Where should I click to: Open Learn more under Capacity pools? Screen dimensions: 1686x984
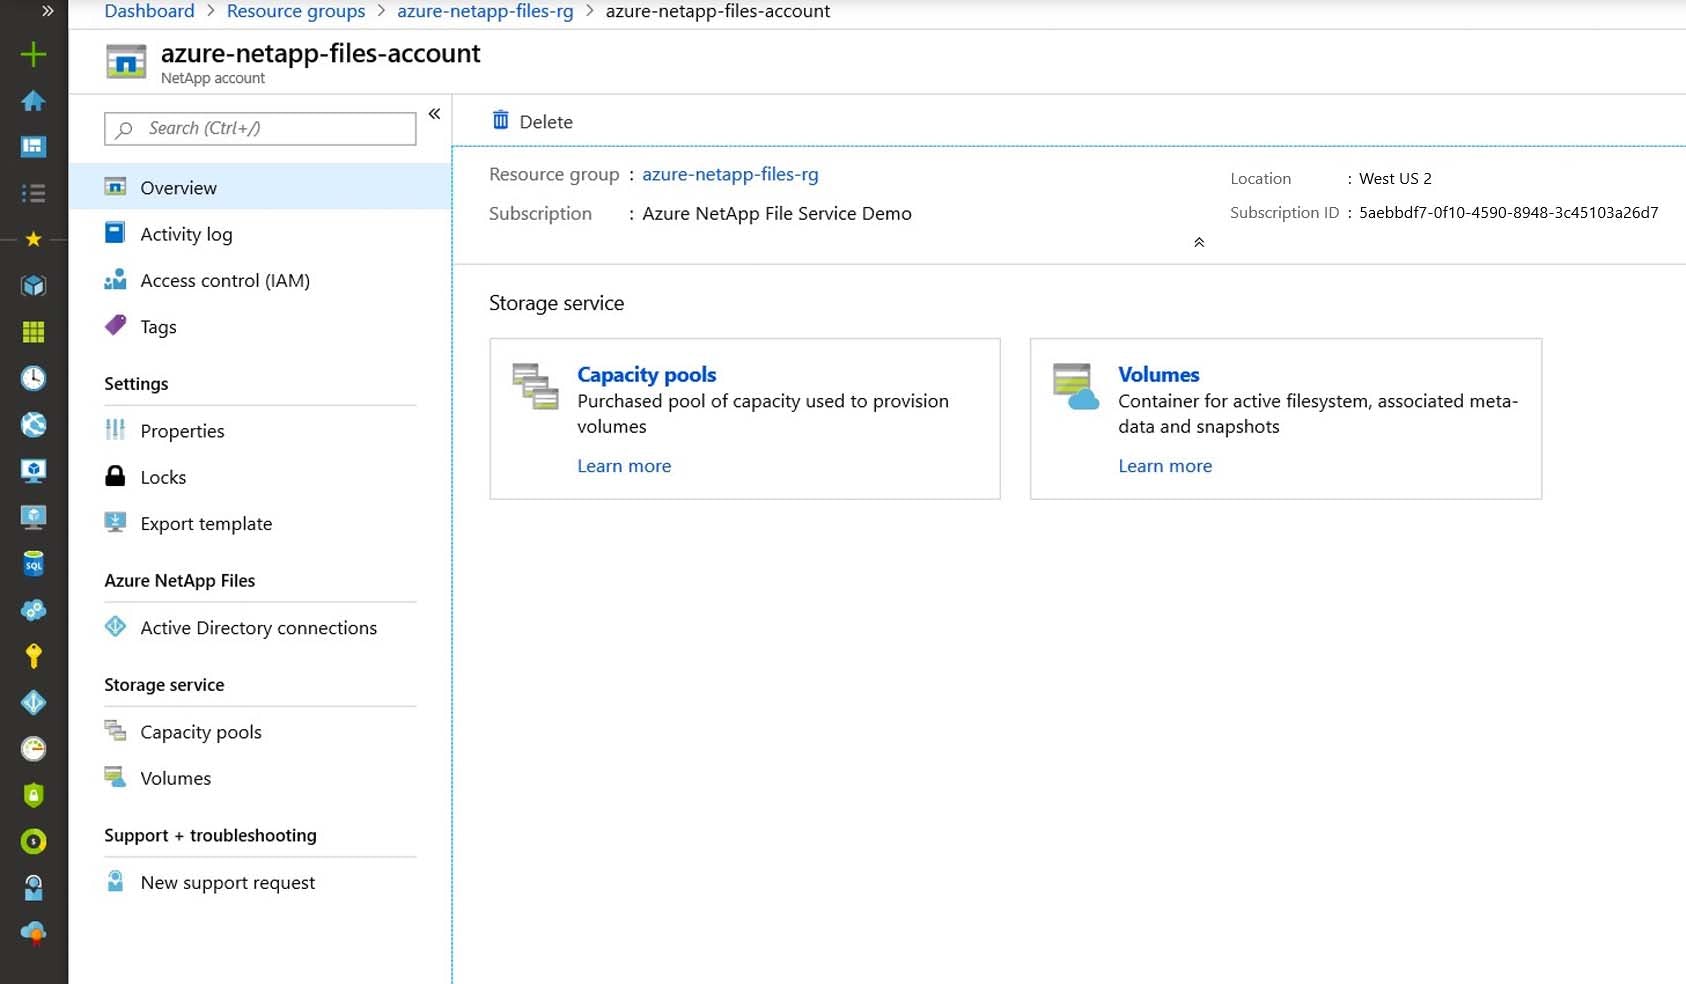coord(624,465)
